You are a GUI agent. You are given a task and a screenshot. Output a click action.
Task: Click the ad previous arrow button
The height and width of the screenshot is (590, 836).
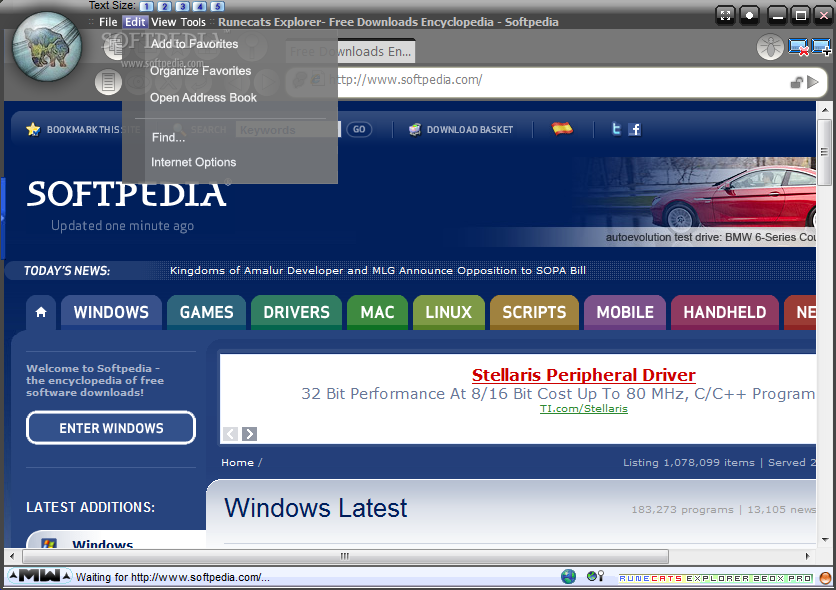[230, 434]
